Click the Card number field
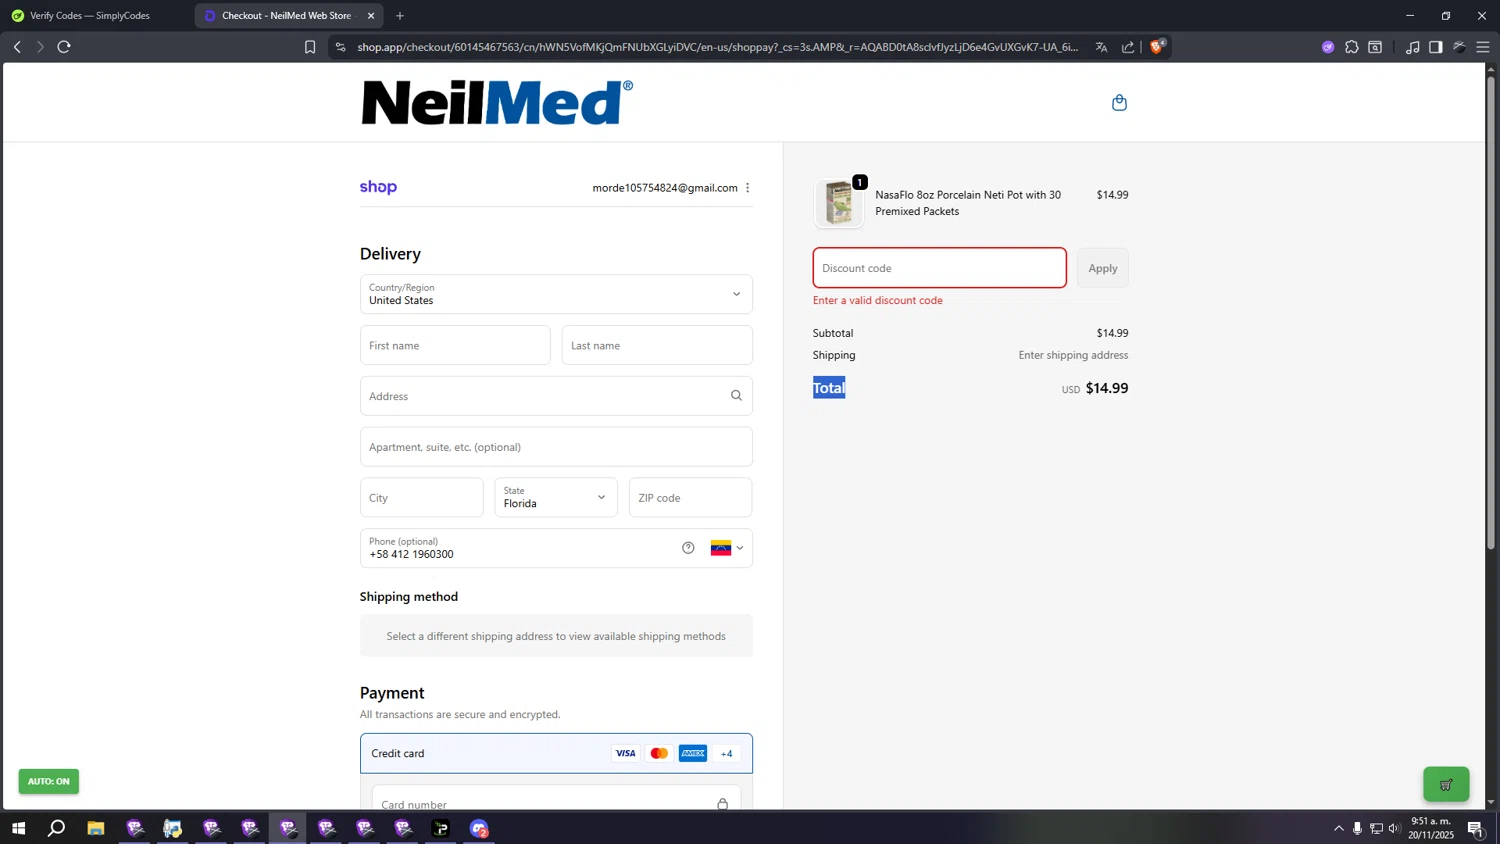 [556, 800]
